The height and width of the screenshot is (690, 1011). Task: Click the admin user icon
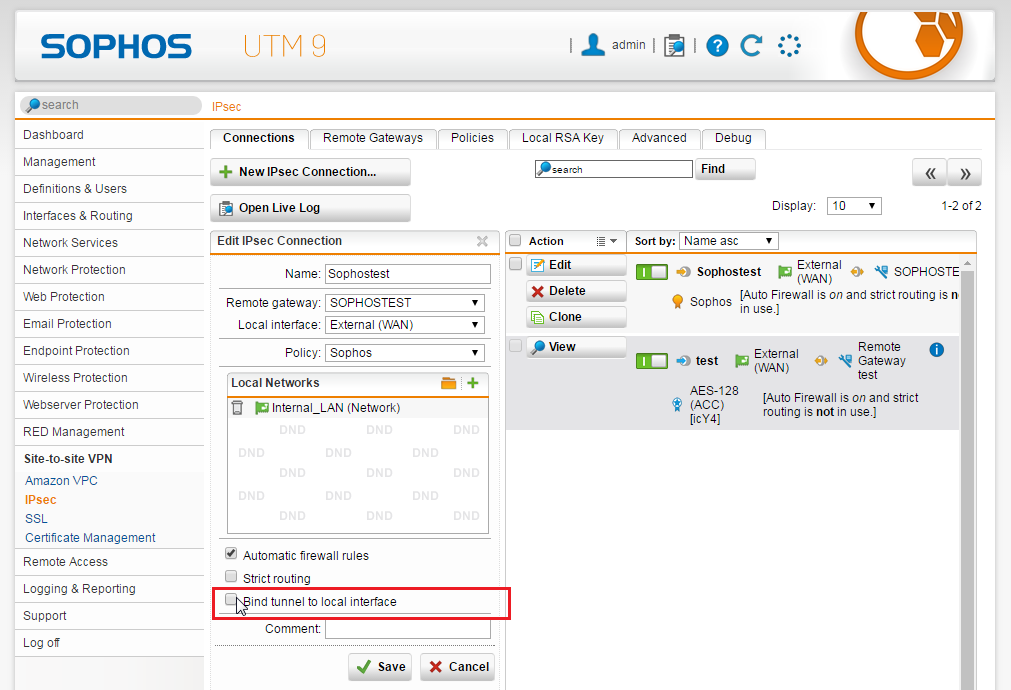pyautogui.click(x=593, y=45)
